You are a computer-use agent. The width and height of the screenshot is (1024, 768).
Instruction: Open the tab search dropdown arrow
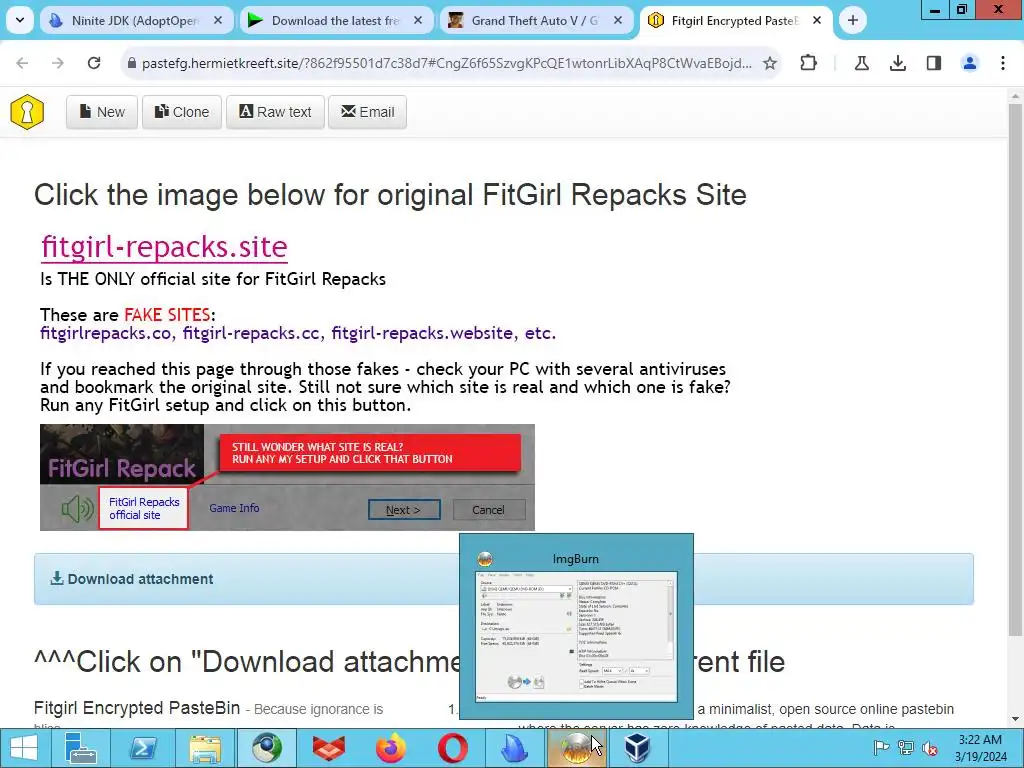tap(20, 20)
